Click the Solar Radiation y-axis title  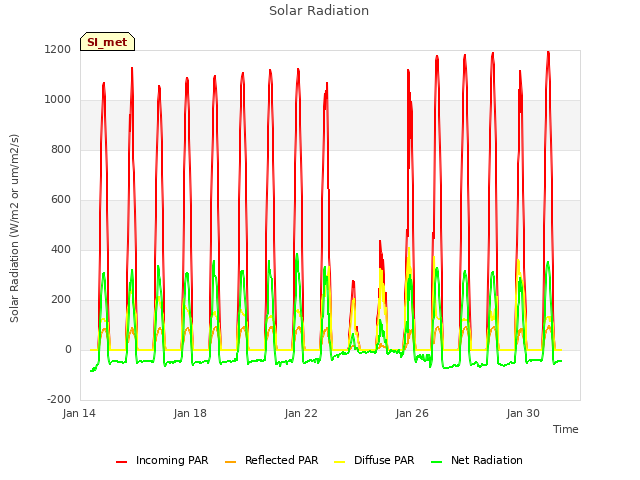point(14,228)
